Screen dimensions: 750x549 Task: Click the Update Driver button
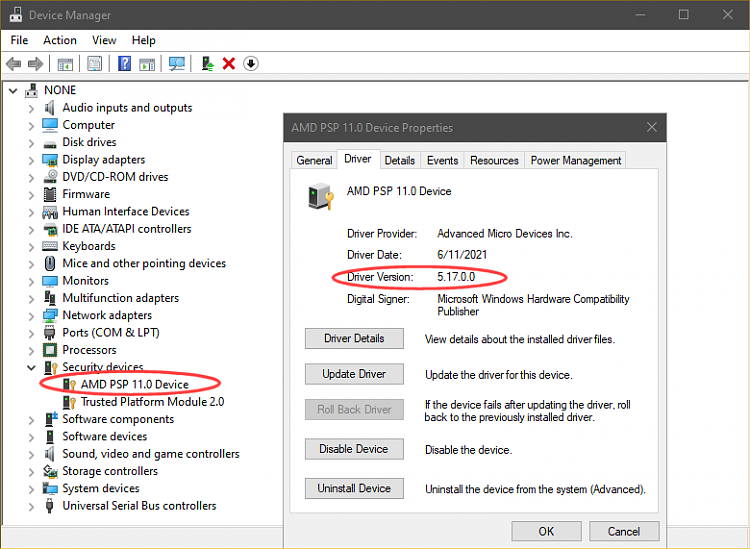[x=354, y=374]
